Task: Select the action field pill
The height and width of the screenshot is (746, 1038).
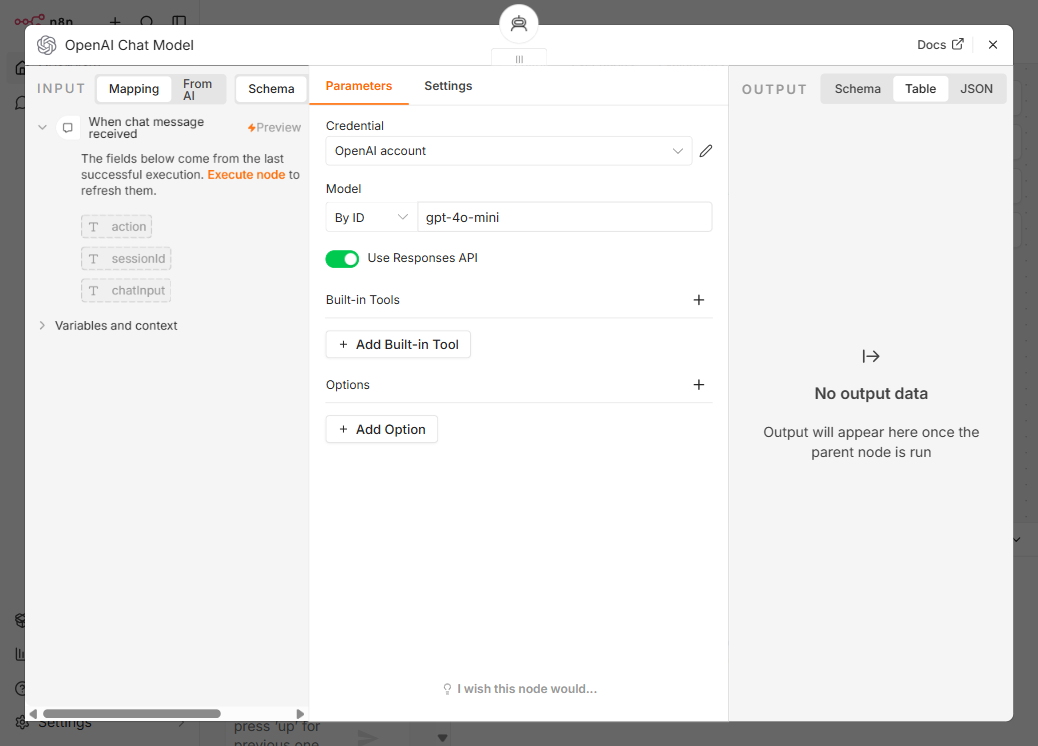Action: pyautogui.click(x=117, y=226)
